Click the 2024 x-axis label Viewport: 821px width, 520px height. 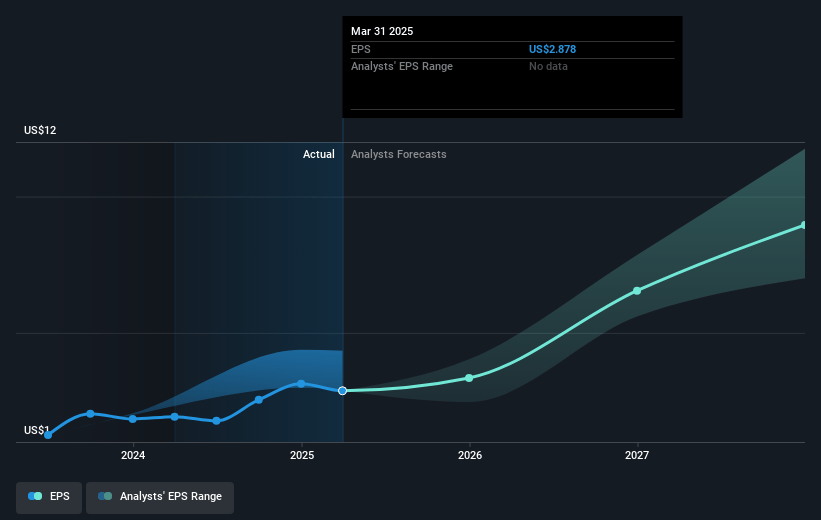[x=133, y=456]
